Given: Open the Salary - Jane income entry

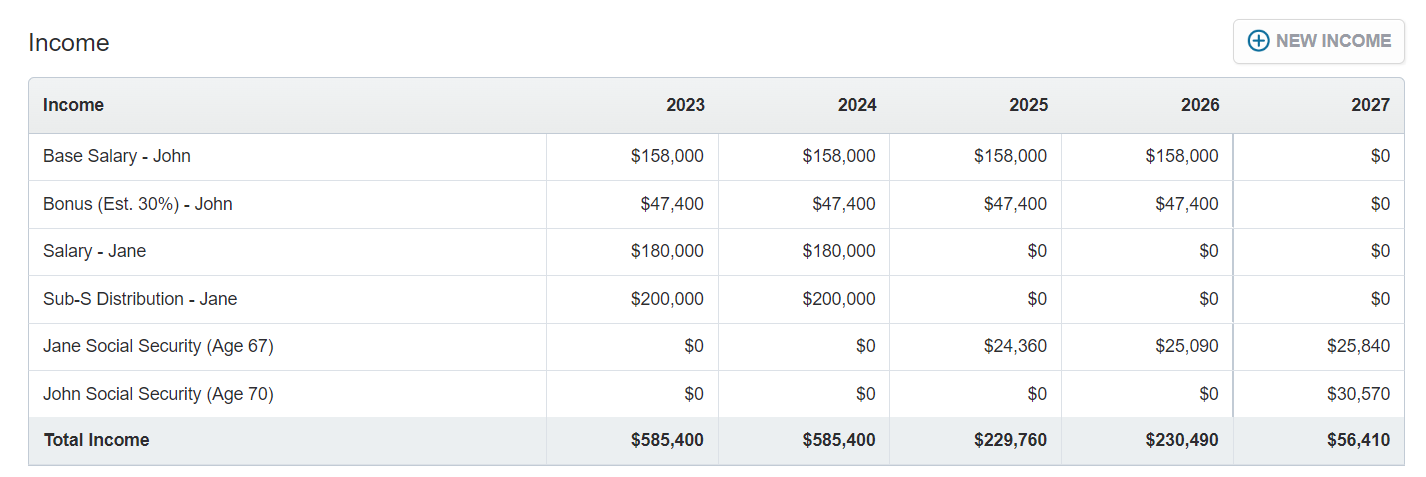Looking at the screenshot, I should tap(95, 251).
